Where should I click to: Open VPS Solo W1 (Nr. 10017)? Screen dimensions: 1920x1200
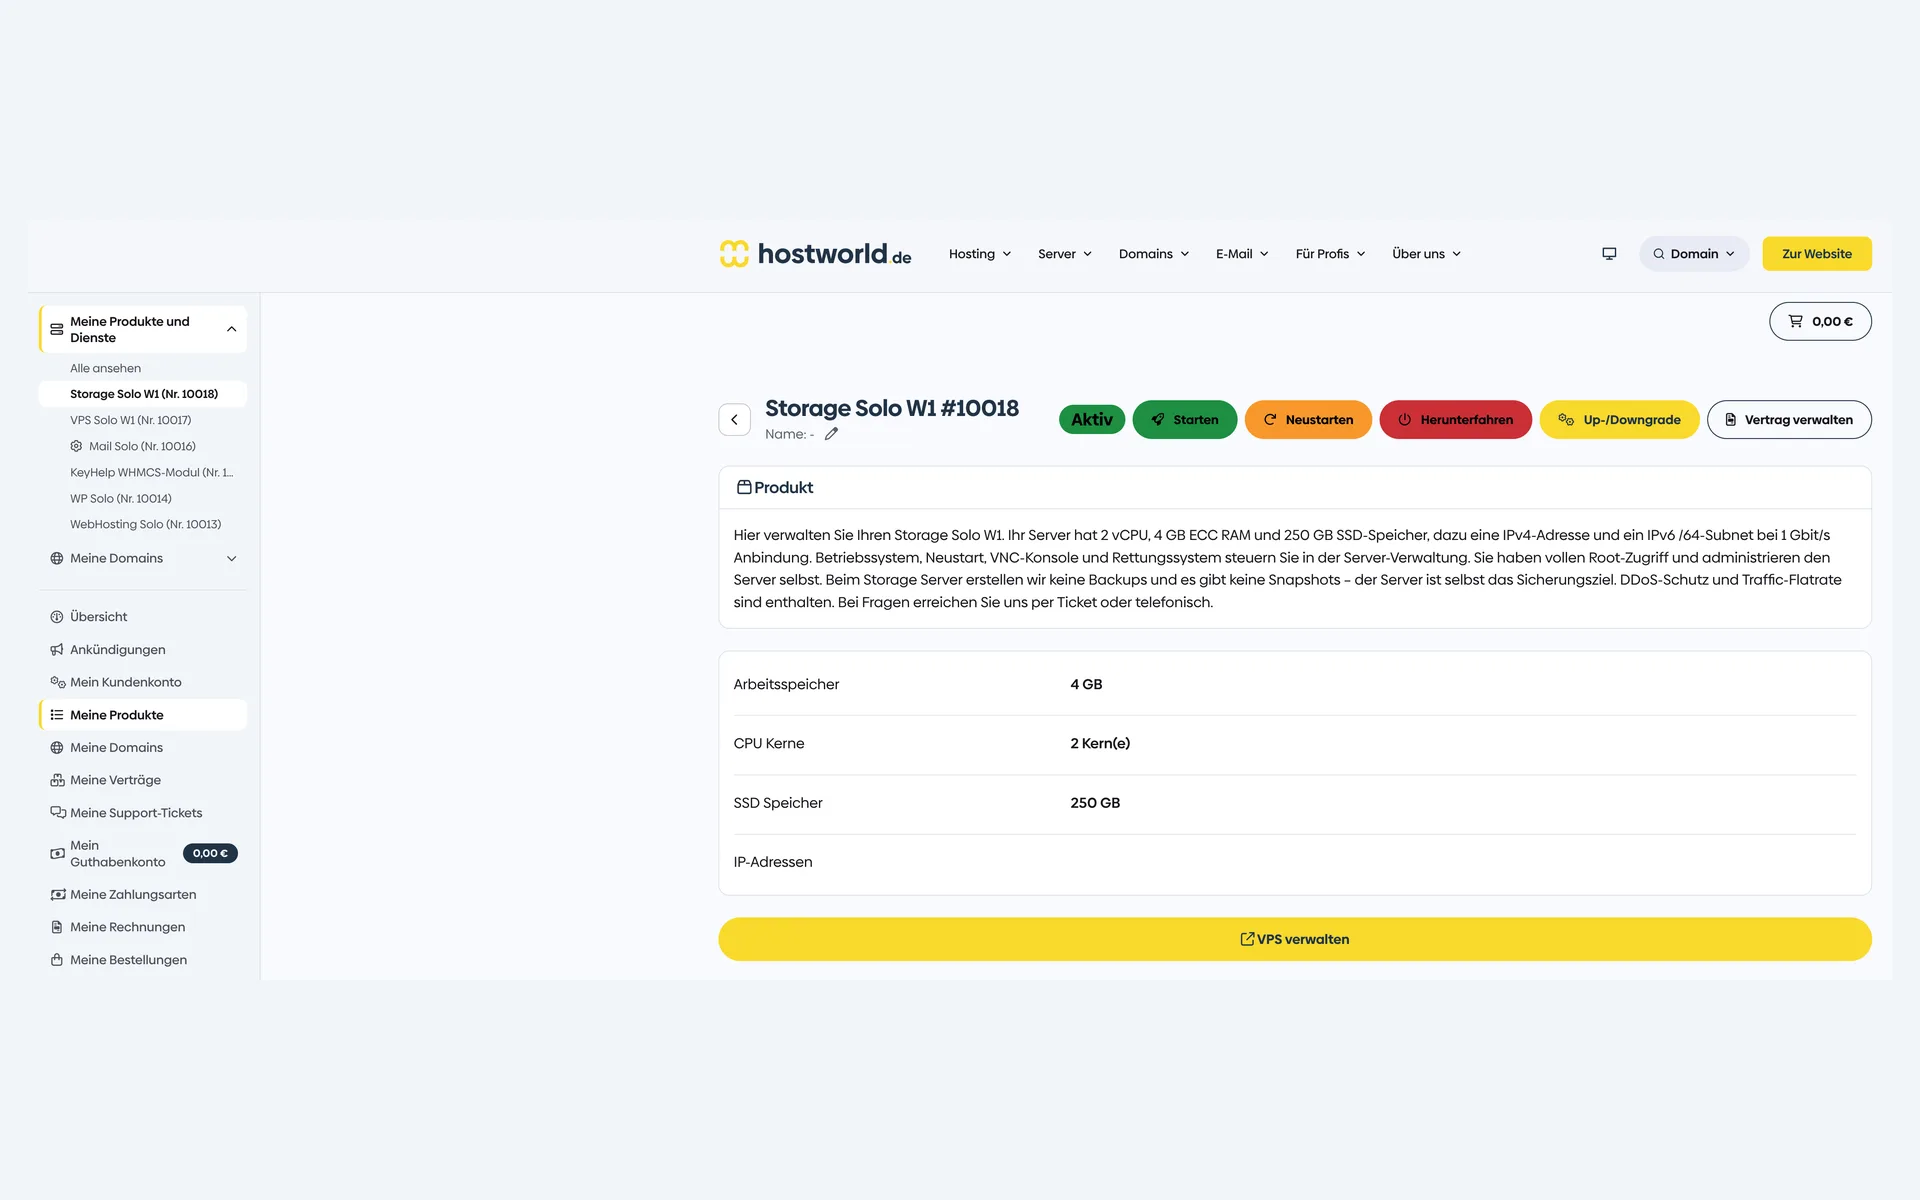click(130, 420)
